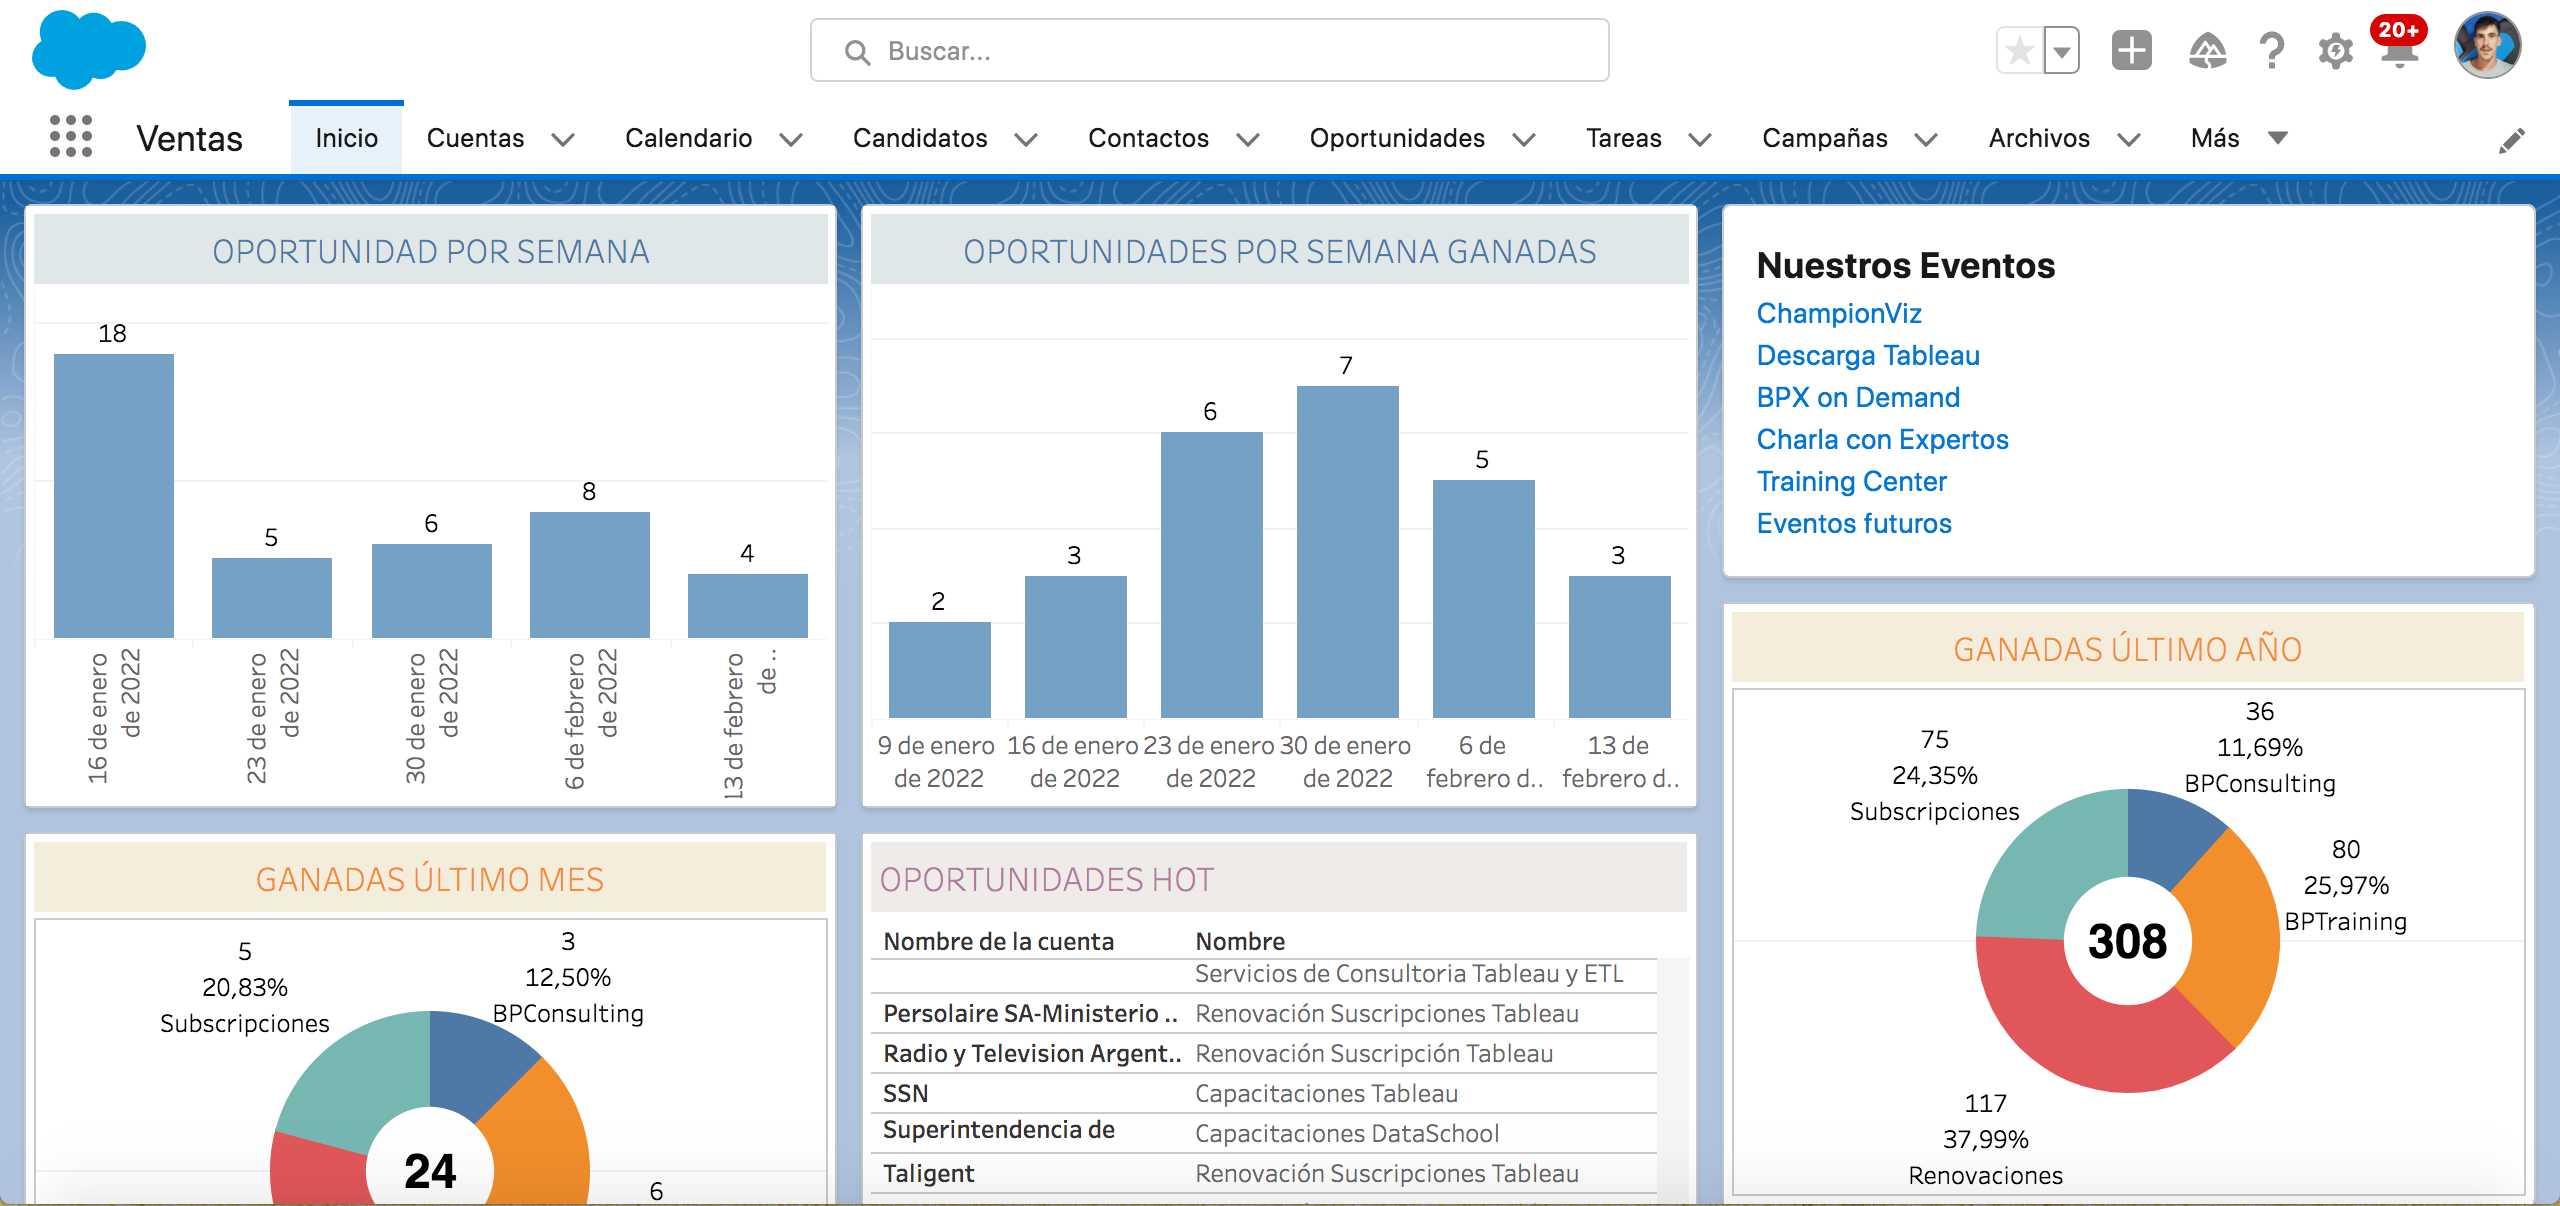Select the Taligent account row
This screenshot has width=2560, height=1206.
click(x=1264, y=1173)
